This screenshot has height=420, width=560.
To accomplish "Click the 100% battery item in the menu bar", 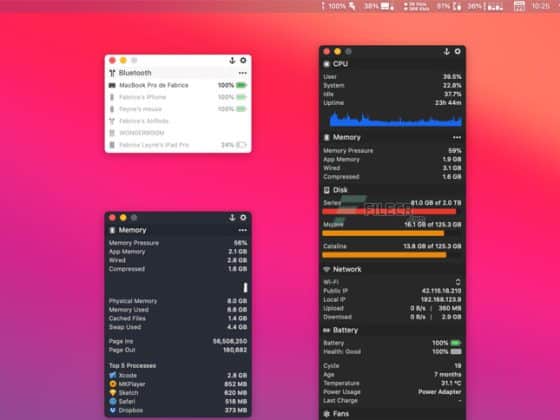I will pyautogui.click(x=338, y=6).
